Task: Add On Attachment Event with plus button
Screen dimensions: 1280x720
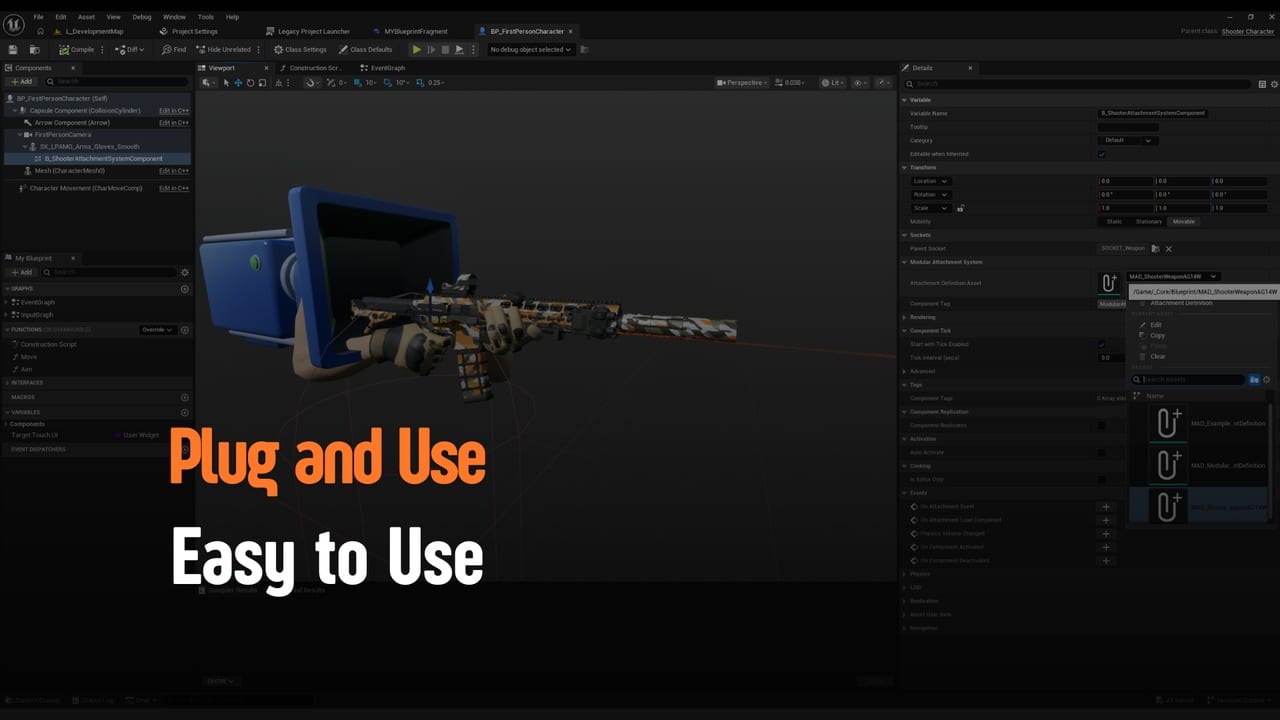Action: click(1106, 507)
